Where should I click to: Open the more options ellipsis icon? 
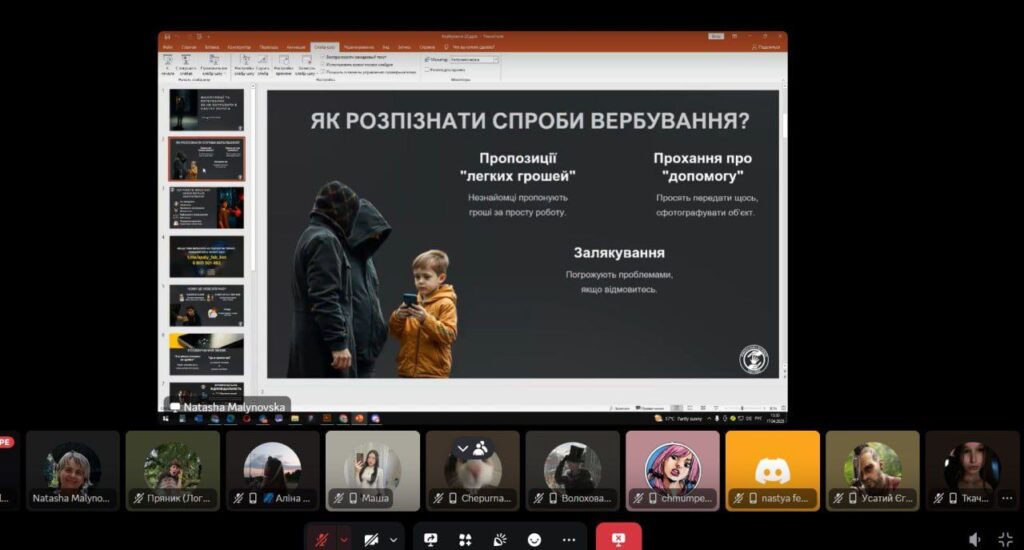pos(570,539)
